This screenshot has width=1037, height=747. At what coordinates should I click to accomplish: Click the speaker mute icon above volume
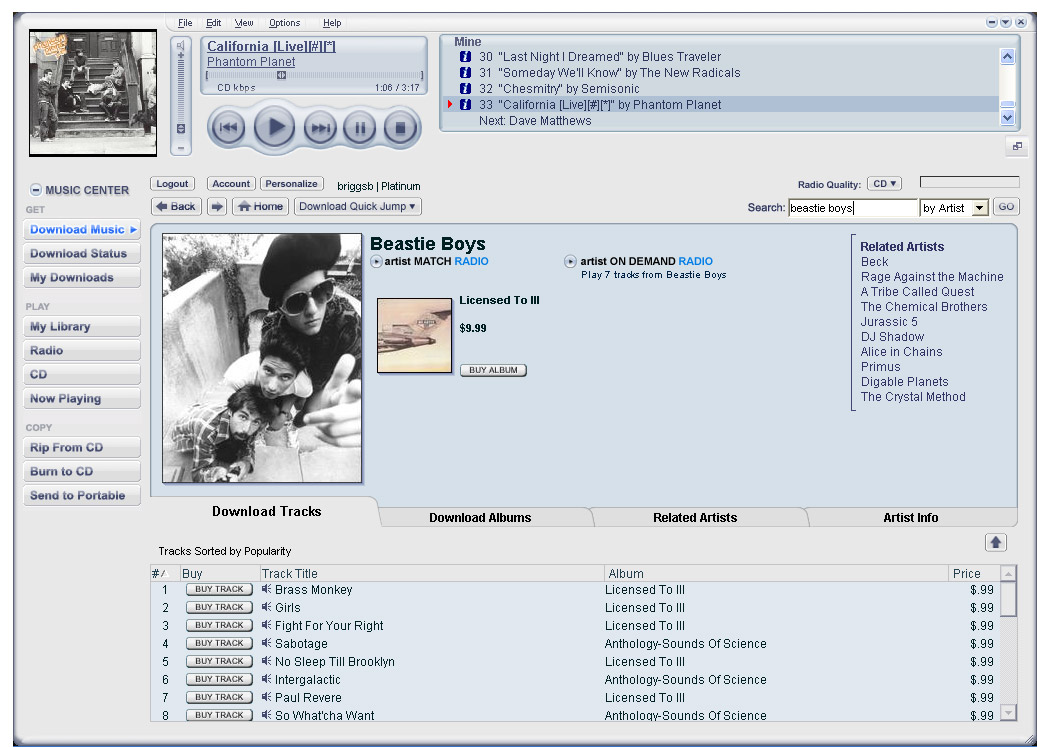coord(181,46)
